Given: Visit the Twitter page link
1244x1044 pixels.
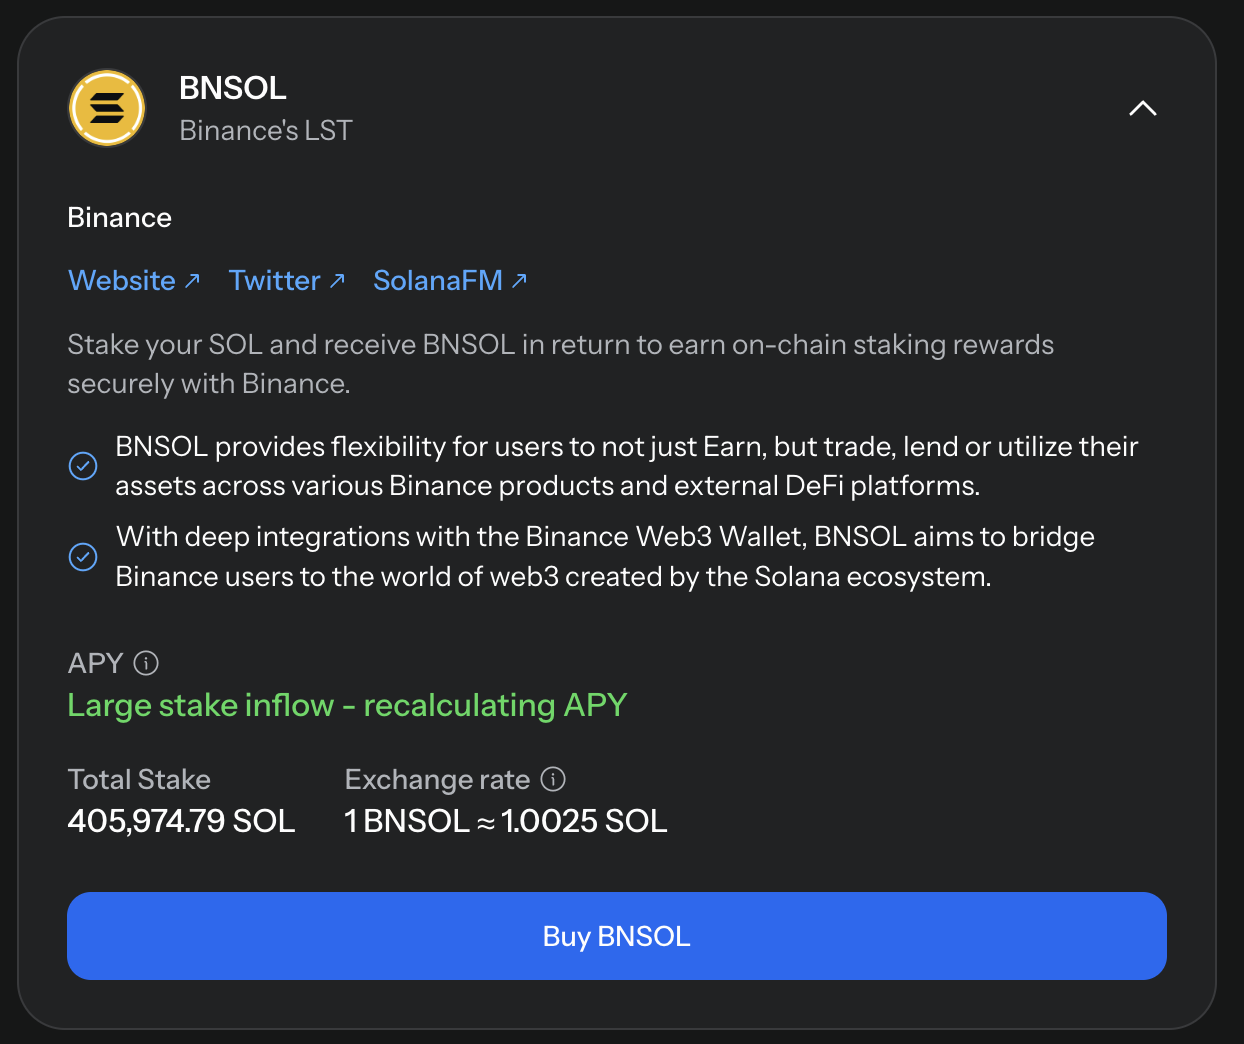Looking at the screenshot, I should point(274,280).
